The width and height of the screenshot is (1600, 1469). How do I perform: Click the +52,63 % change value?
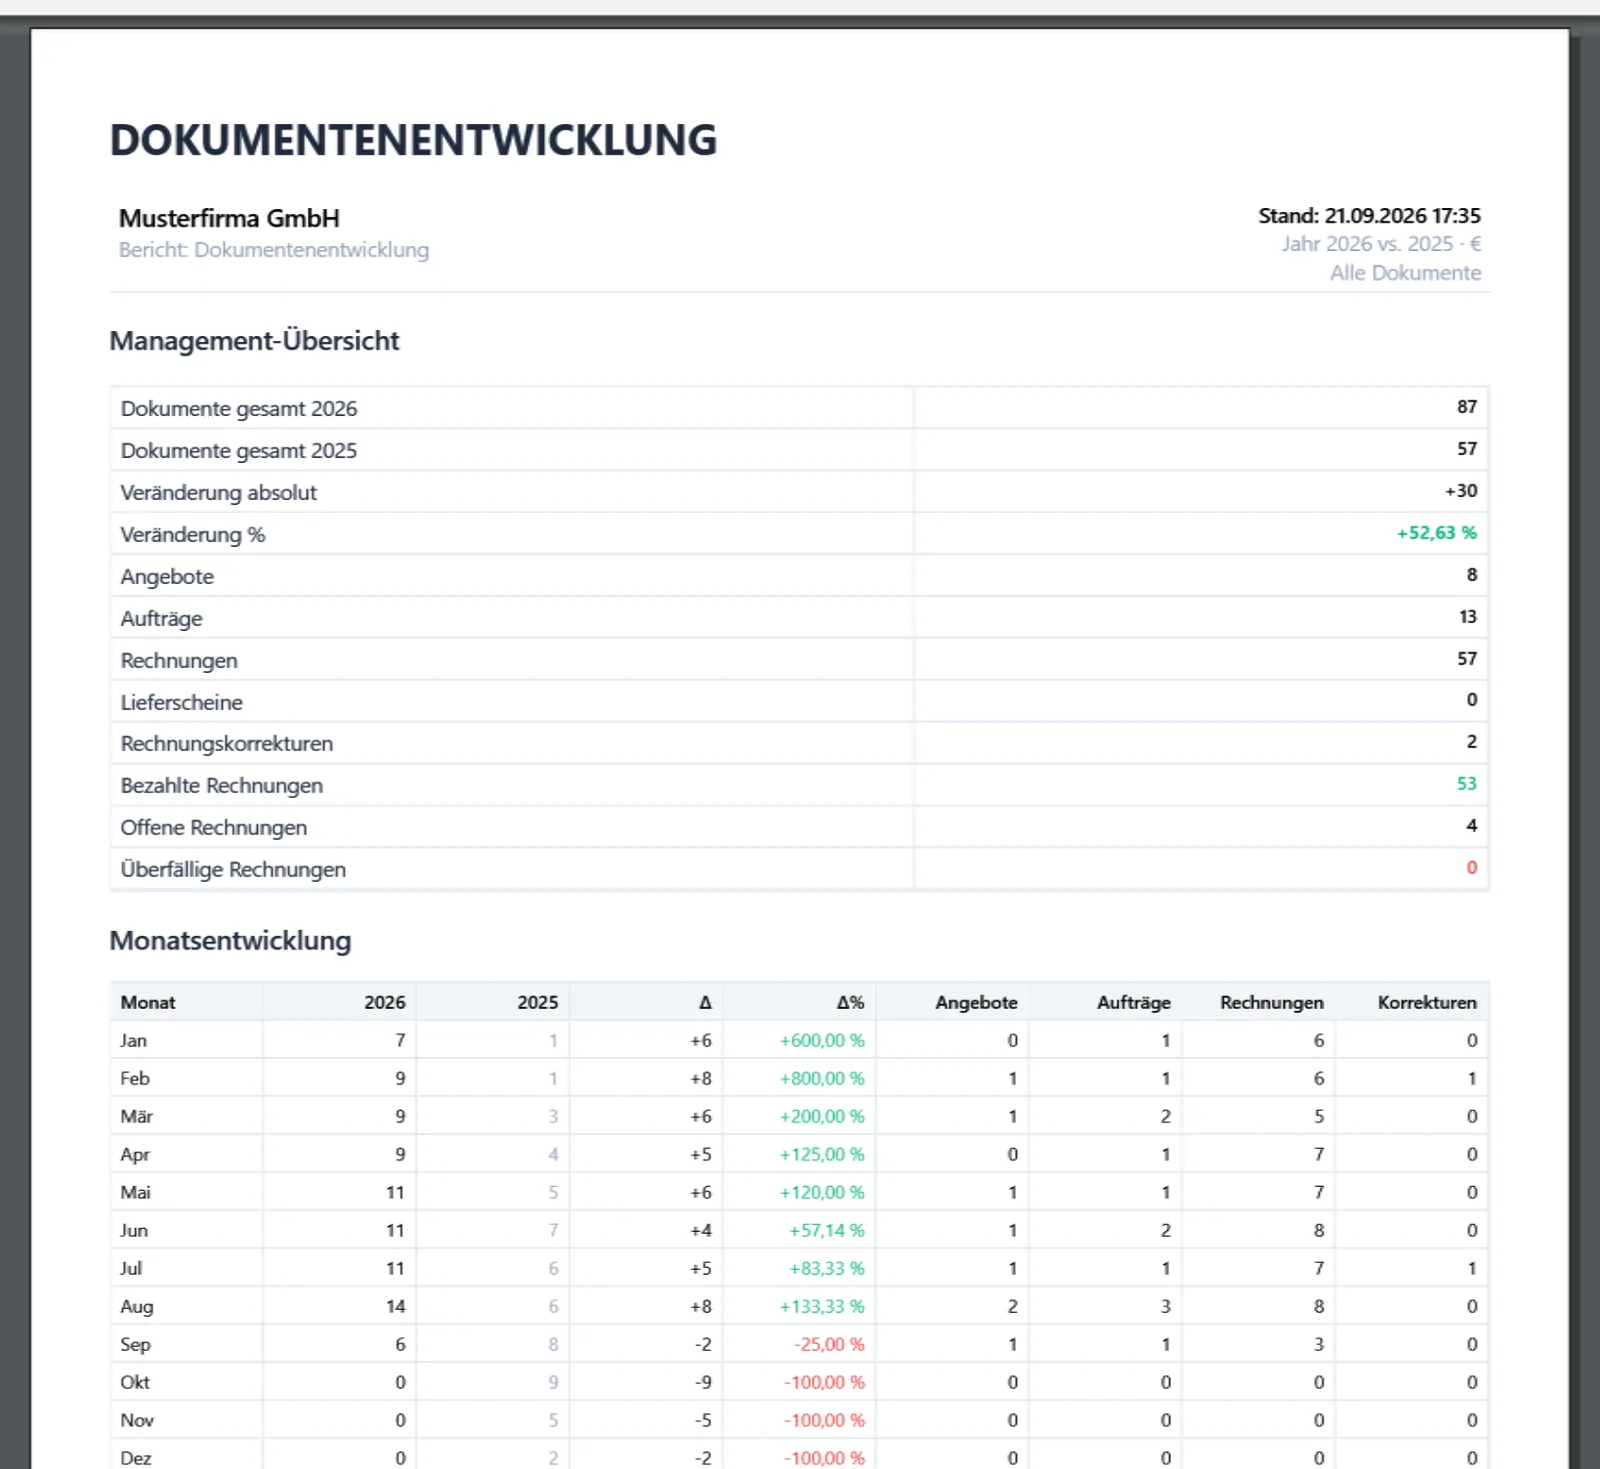pos(1436,533)
